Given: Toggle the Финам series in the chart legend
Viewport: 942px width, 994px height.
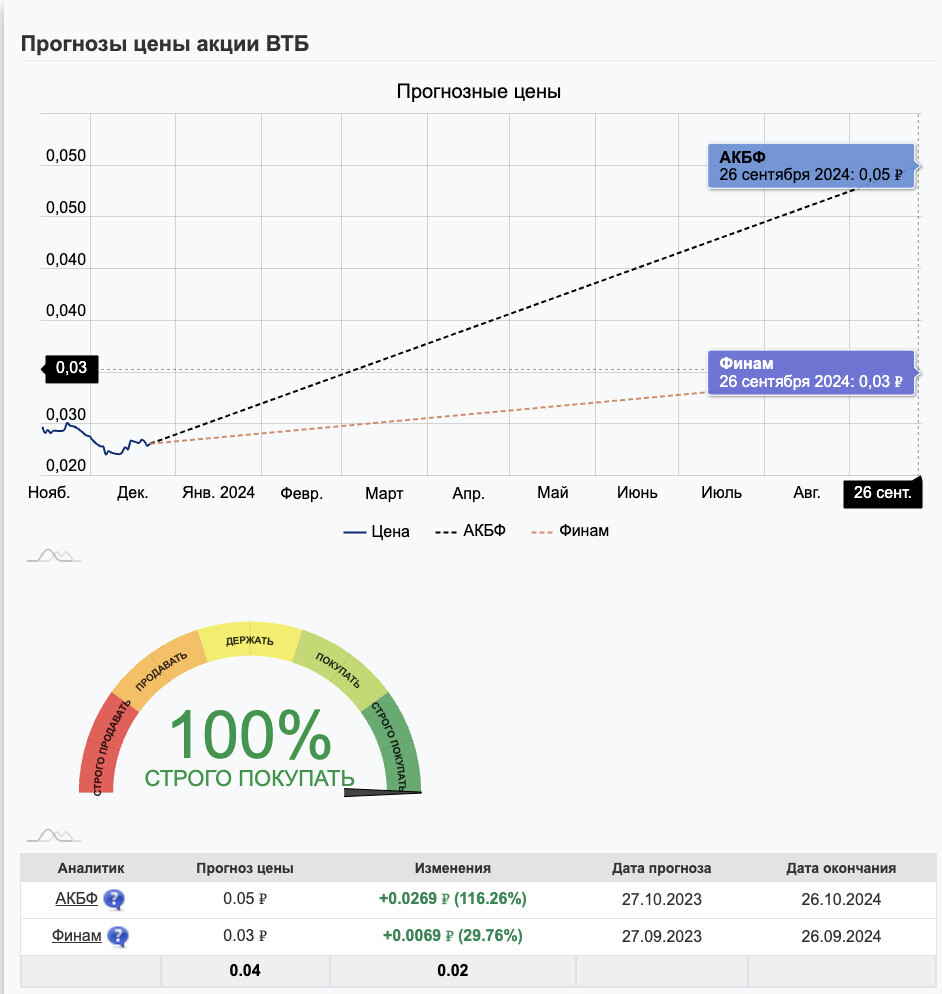Looking at the screenshot, I should pos(570,531).
